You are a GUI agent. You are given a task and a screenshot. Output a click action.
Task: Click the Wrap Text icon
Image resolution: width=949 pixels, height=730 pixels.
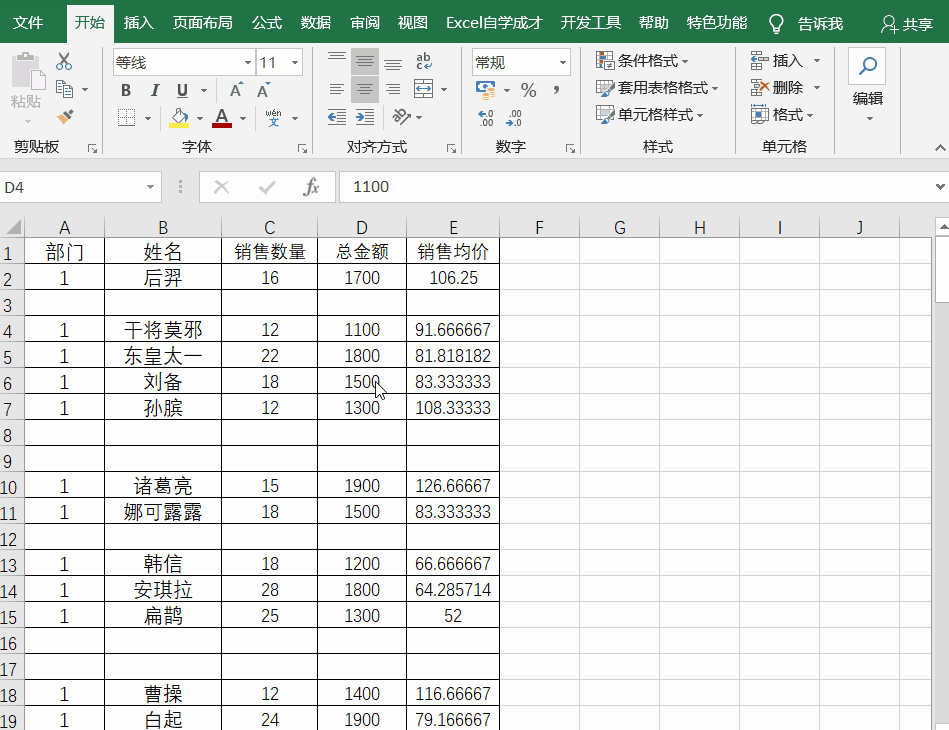(424, 61)
